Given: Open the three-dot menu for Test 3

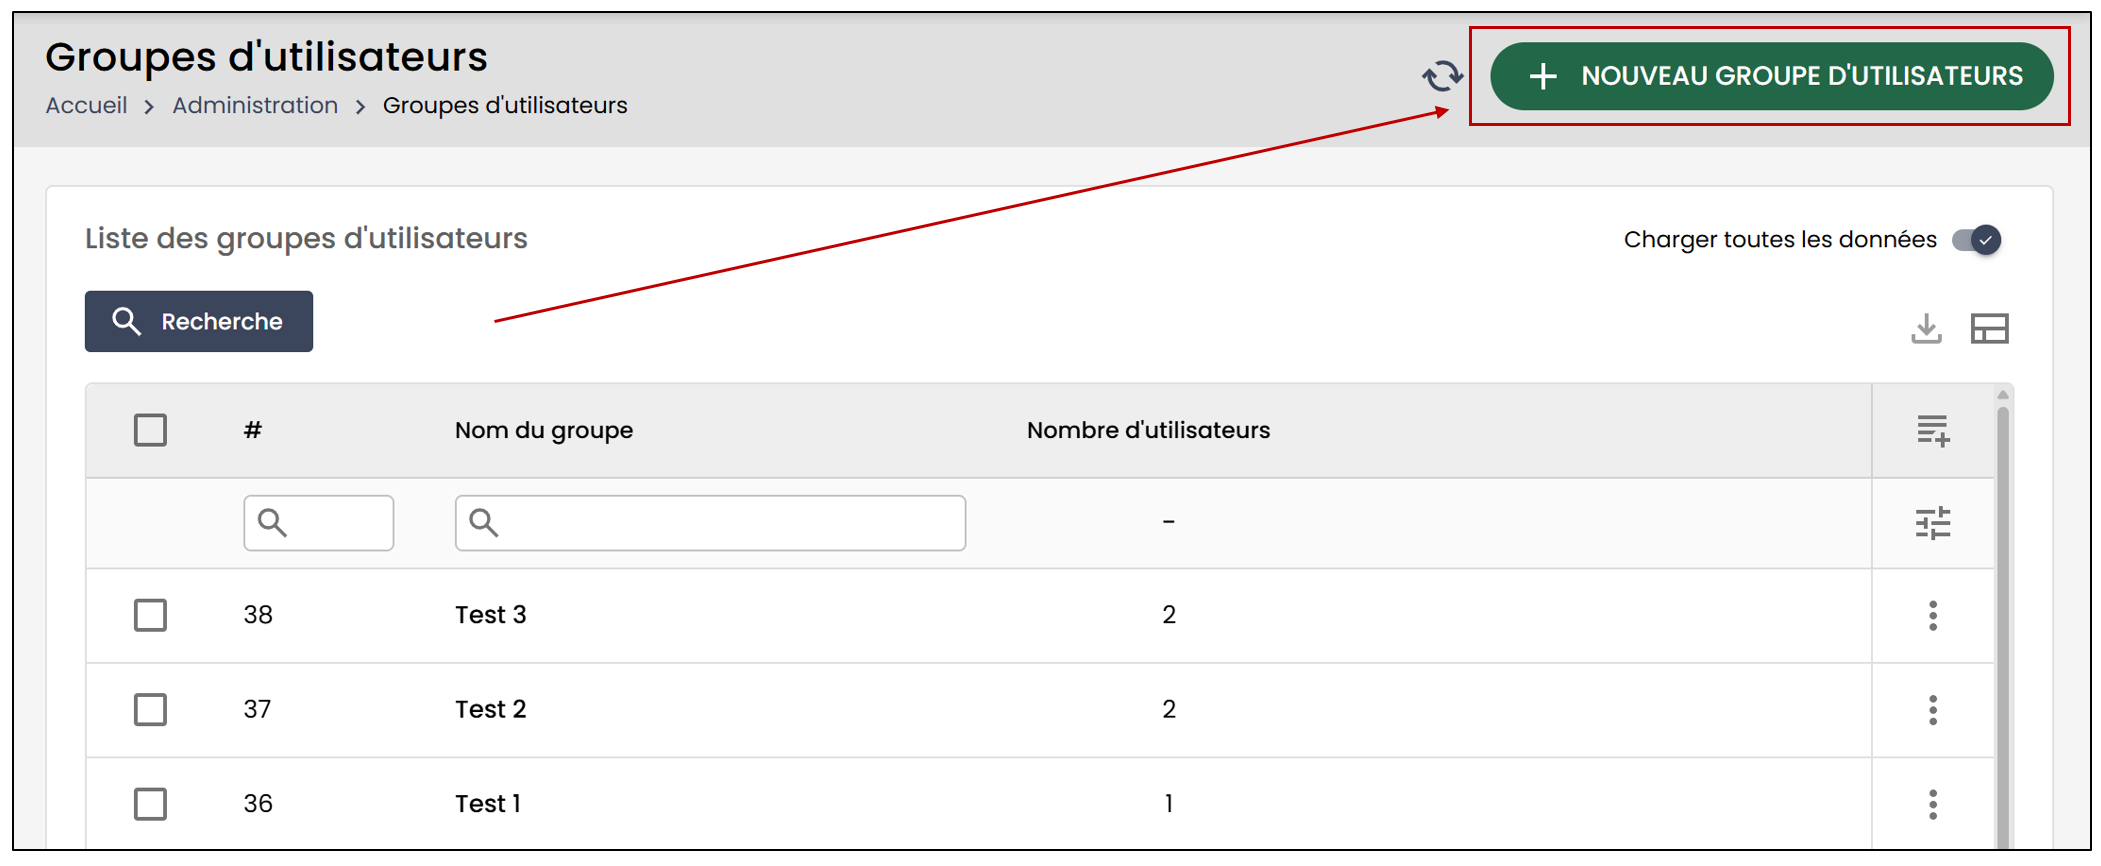Looking at the screenshot, I should click(x=1933, y=615).
